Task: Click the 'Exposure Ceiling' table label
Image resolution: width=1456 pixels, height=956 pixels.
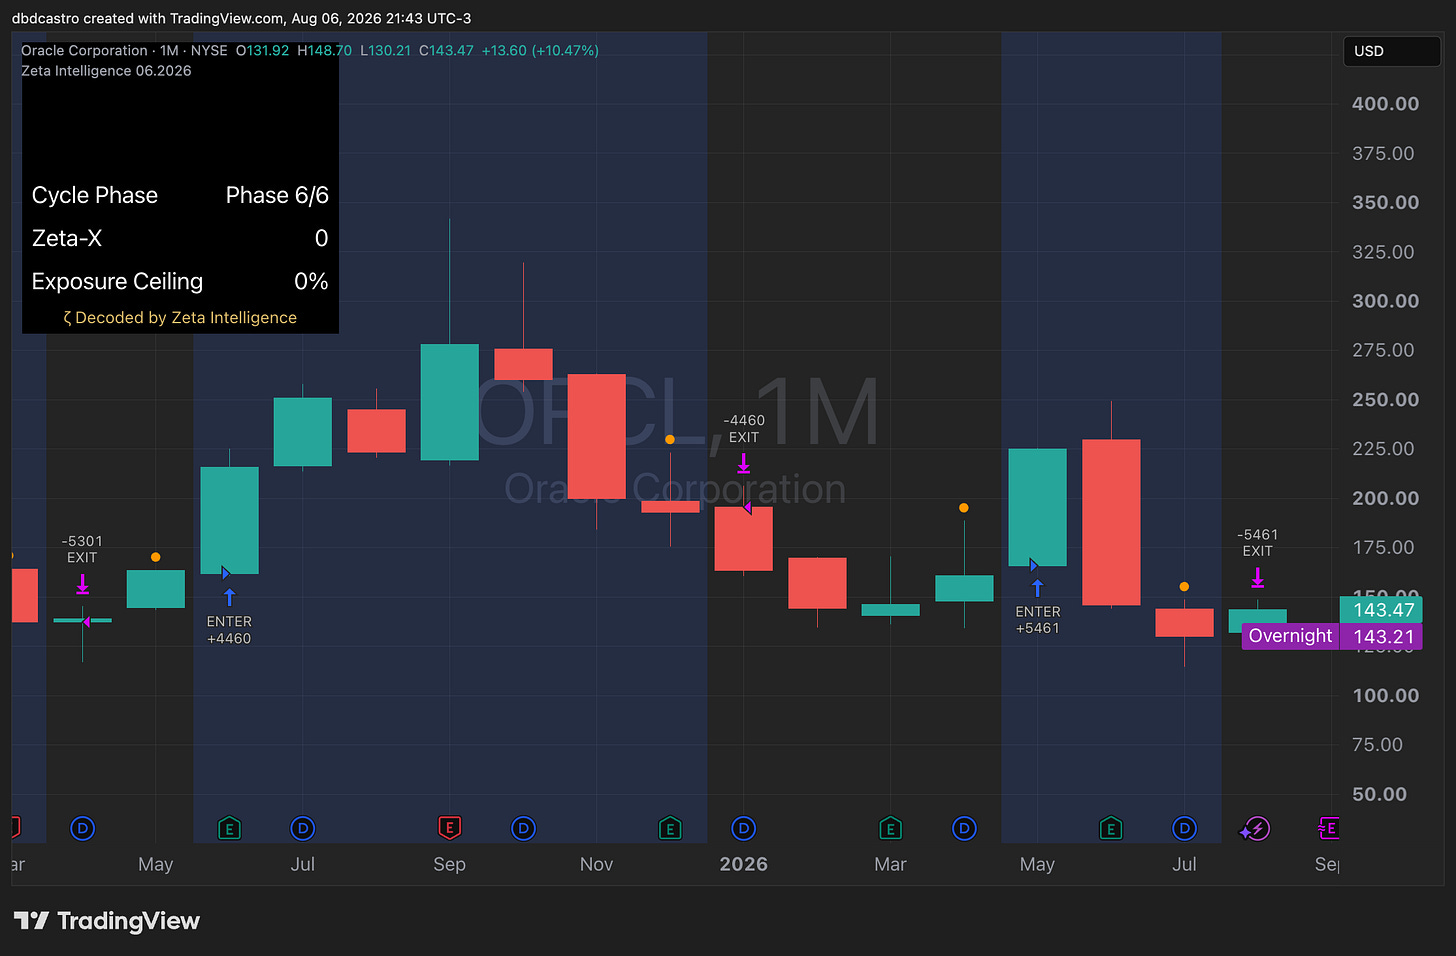Action: click(117, 281)
